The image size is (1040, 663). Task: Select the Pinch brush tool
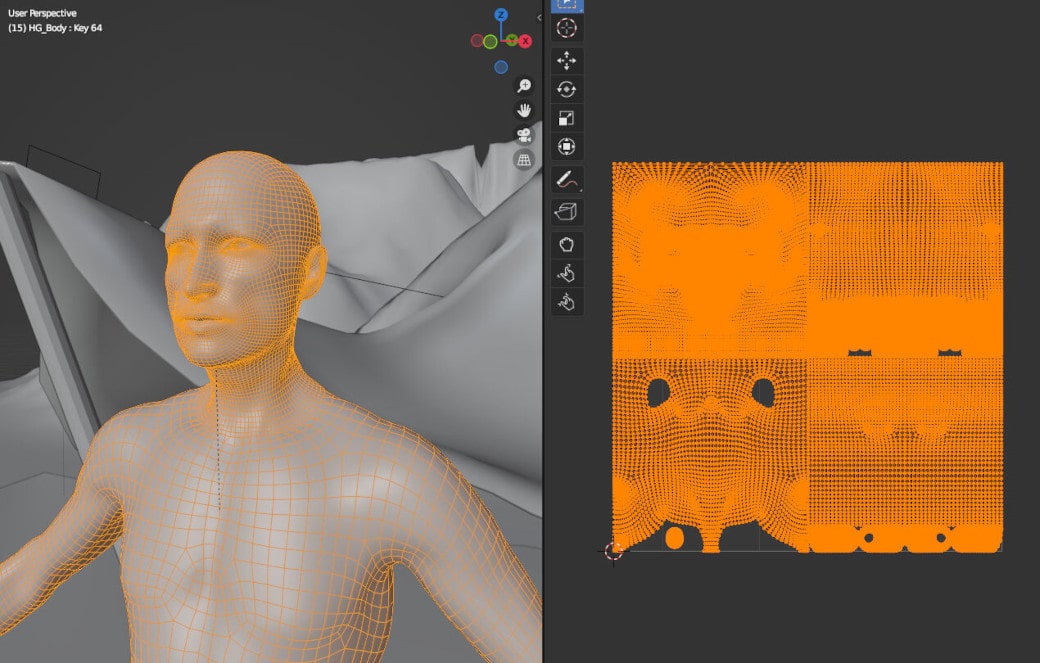tap(567, 302)
